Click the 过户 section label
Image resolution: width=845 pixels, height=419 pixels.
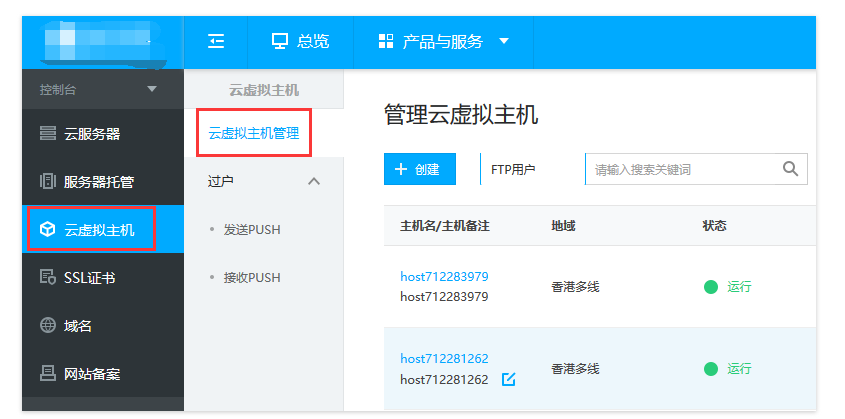pos(221,181)
